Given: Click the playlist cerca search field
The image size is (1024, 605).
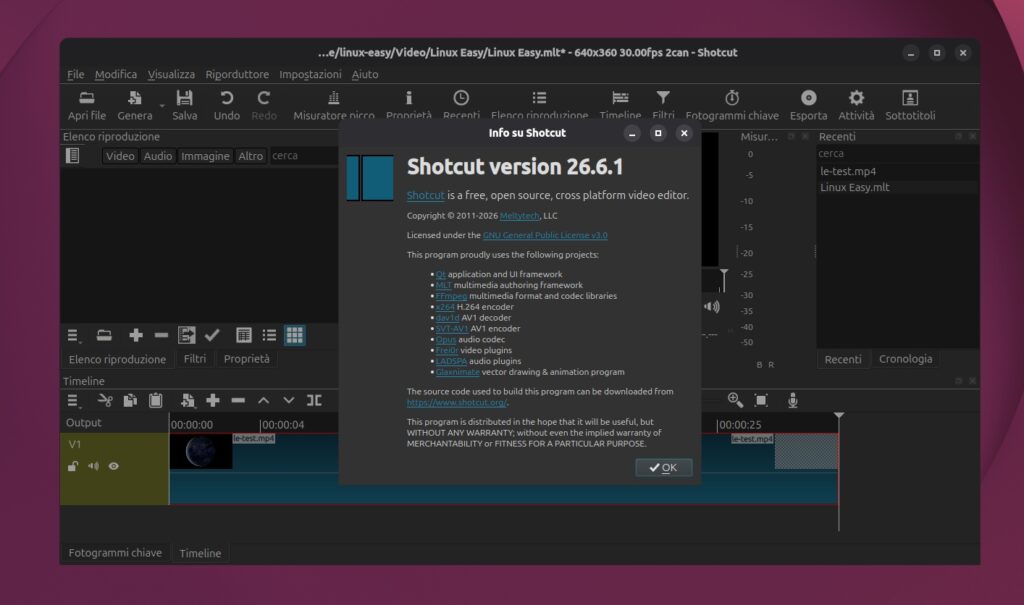Looking at the screenshot, I should 304,155.
